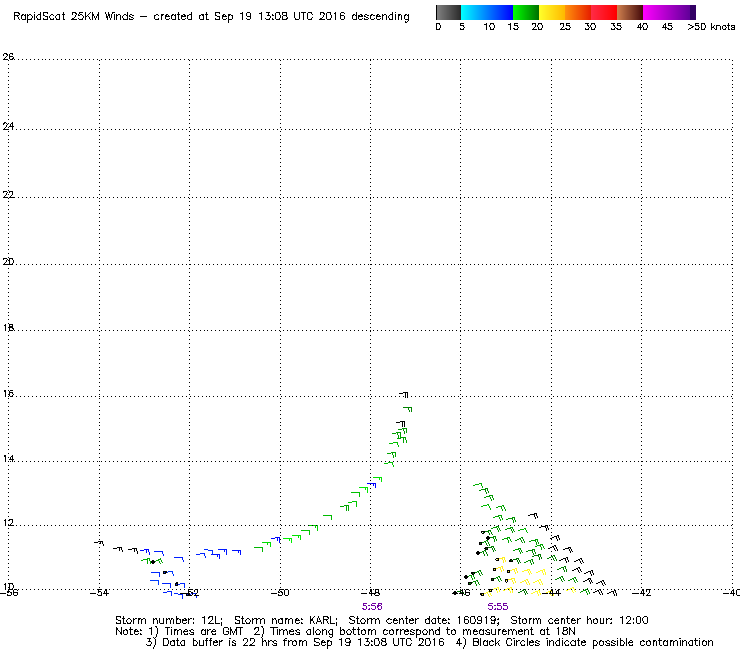Viewport: 740px width, 650px height.
Task: Click longitude axis label '-54'
Action: click(99, 593)
